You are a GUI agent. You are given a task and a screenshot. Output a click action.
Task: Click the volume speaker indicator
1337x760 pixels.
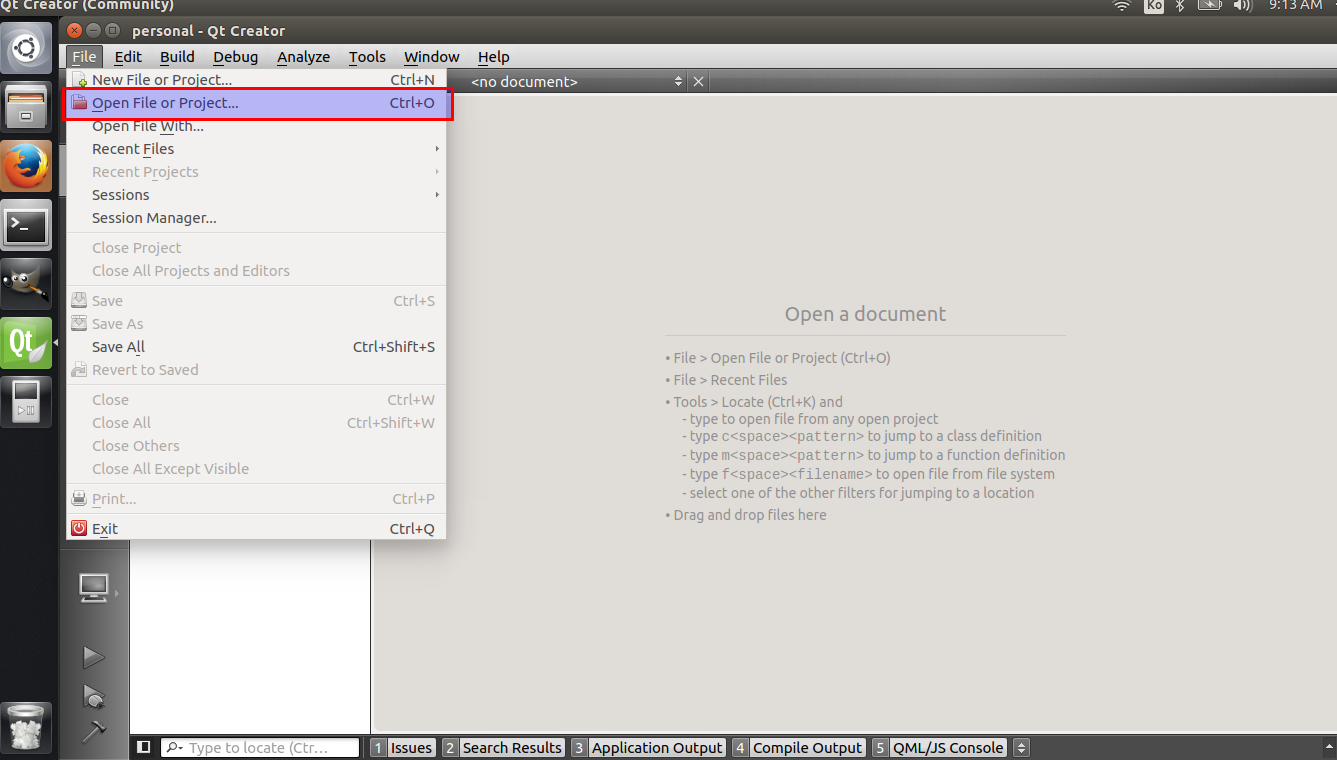coord(1243,6)
